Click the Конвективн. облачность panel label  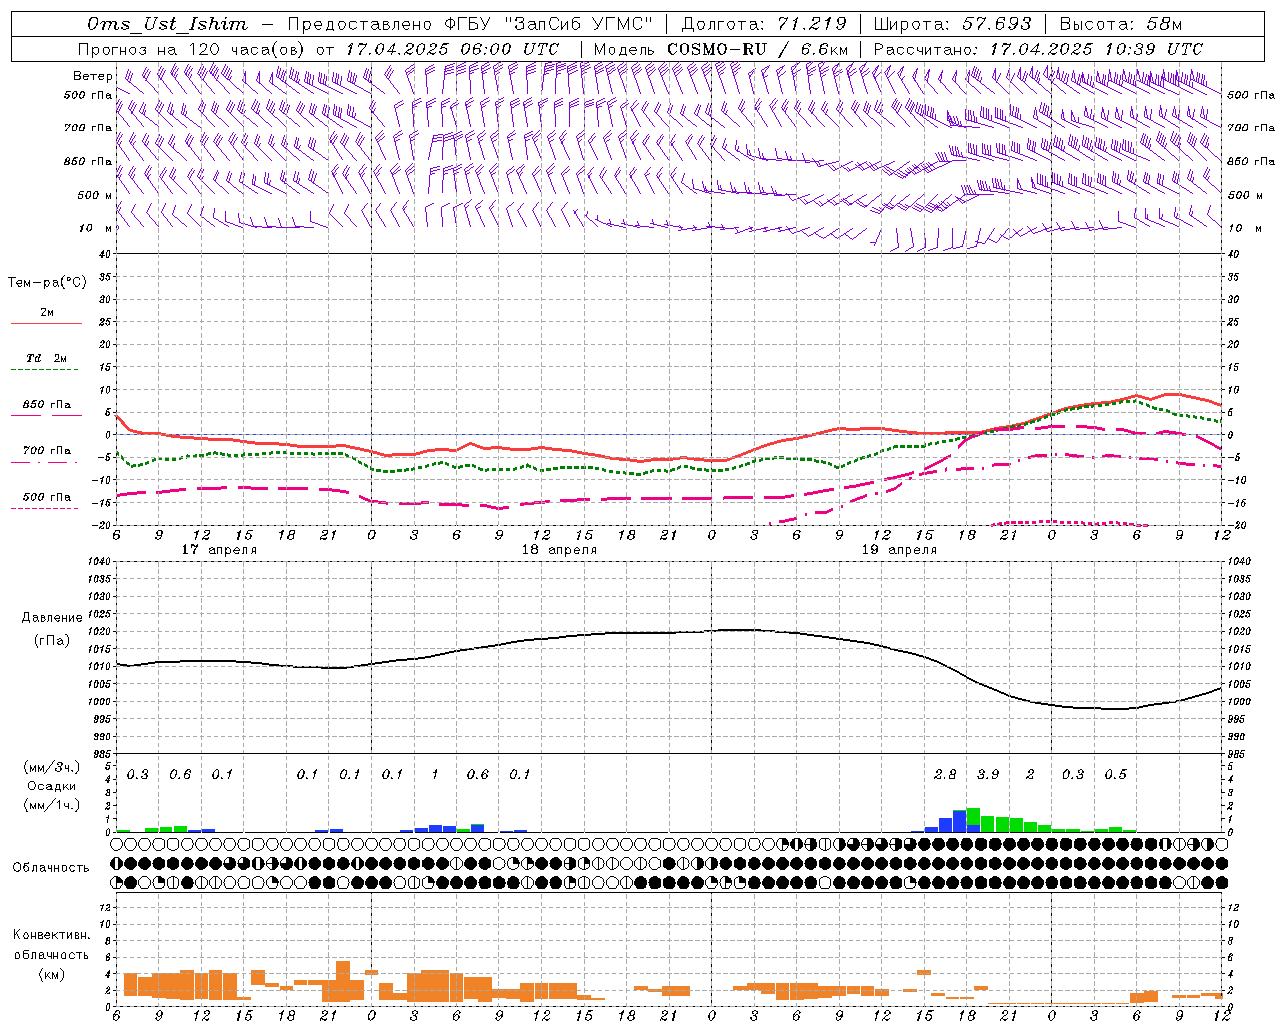pos(51,945)
